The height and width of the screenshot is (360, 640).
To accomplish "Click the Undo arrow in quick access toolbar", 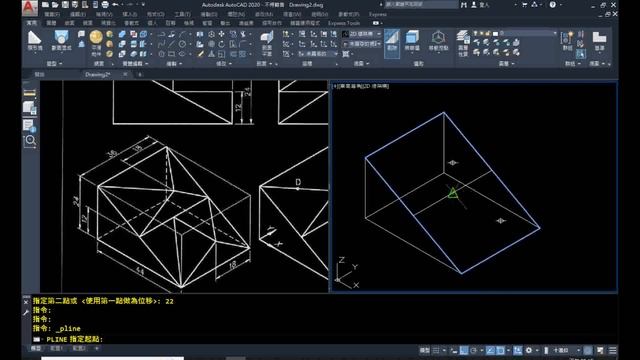I will tap(116, 5).
